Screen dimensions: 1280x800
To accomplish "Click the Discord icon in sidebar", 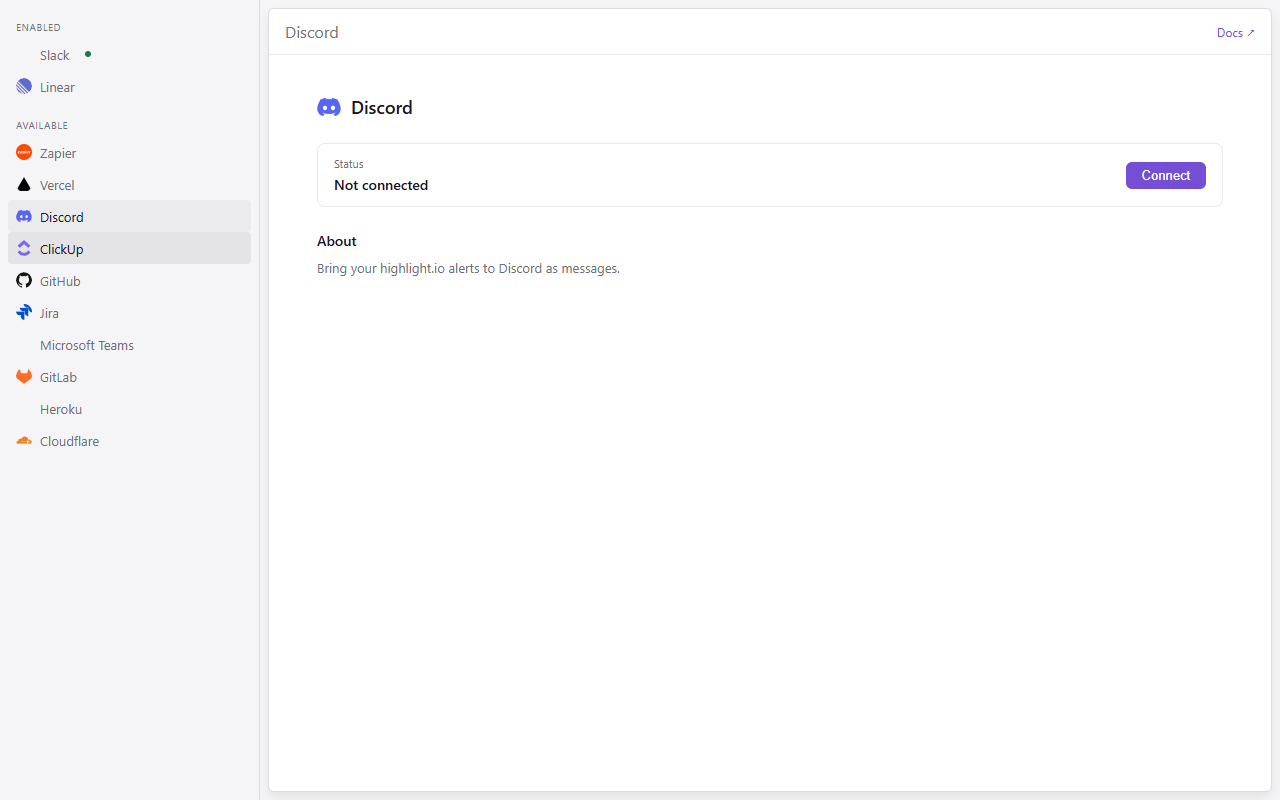I will [x=24, y=217].
